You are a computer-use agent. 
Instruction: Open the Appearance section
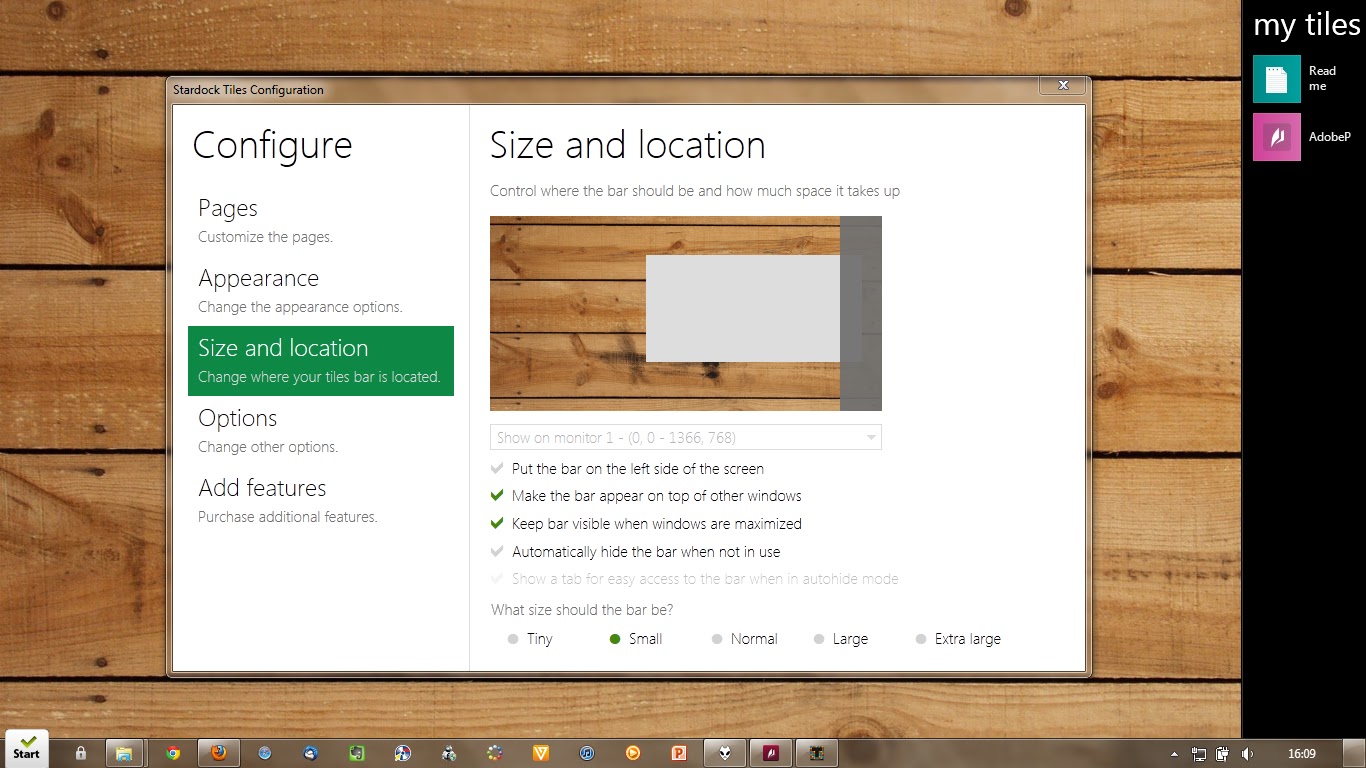pyautogui.click(x=321, y=290)
